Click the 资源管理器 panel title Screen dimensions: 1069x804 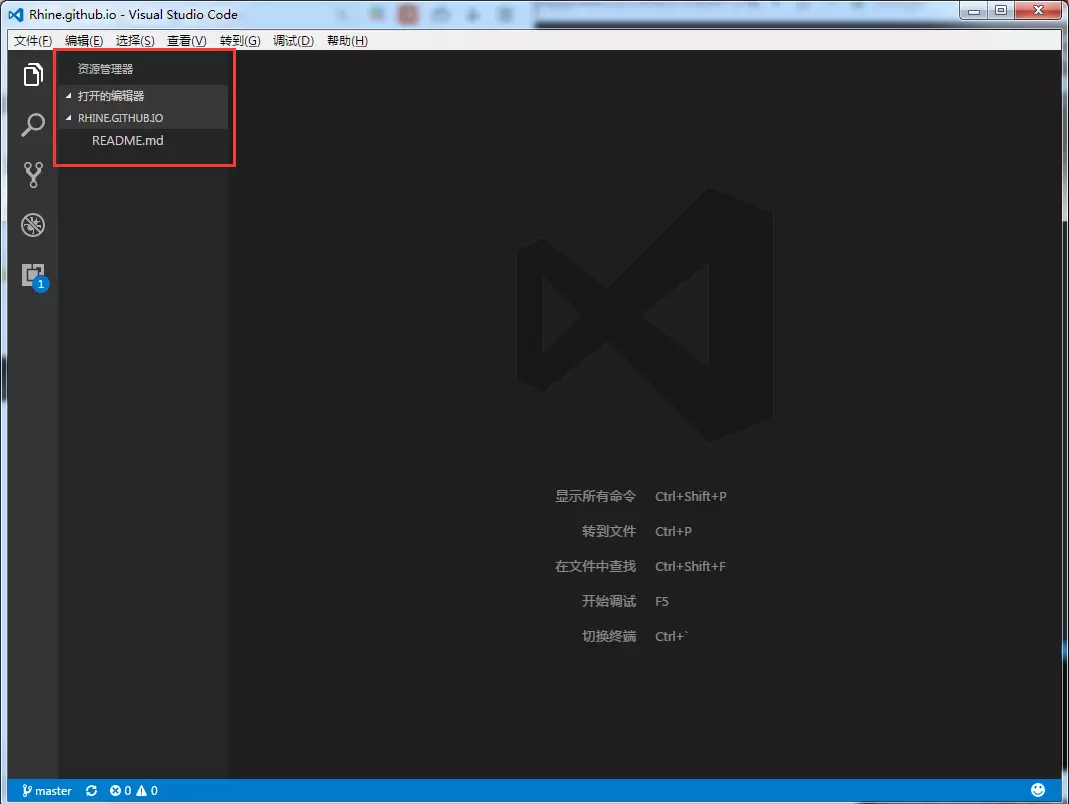[x=105, y=70]
